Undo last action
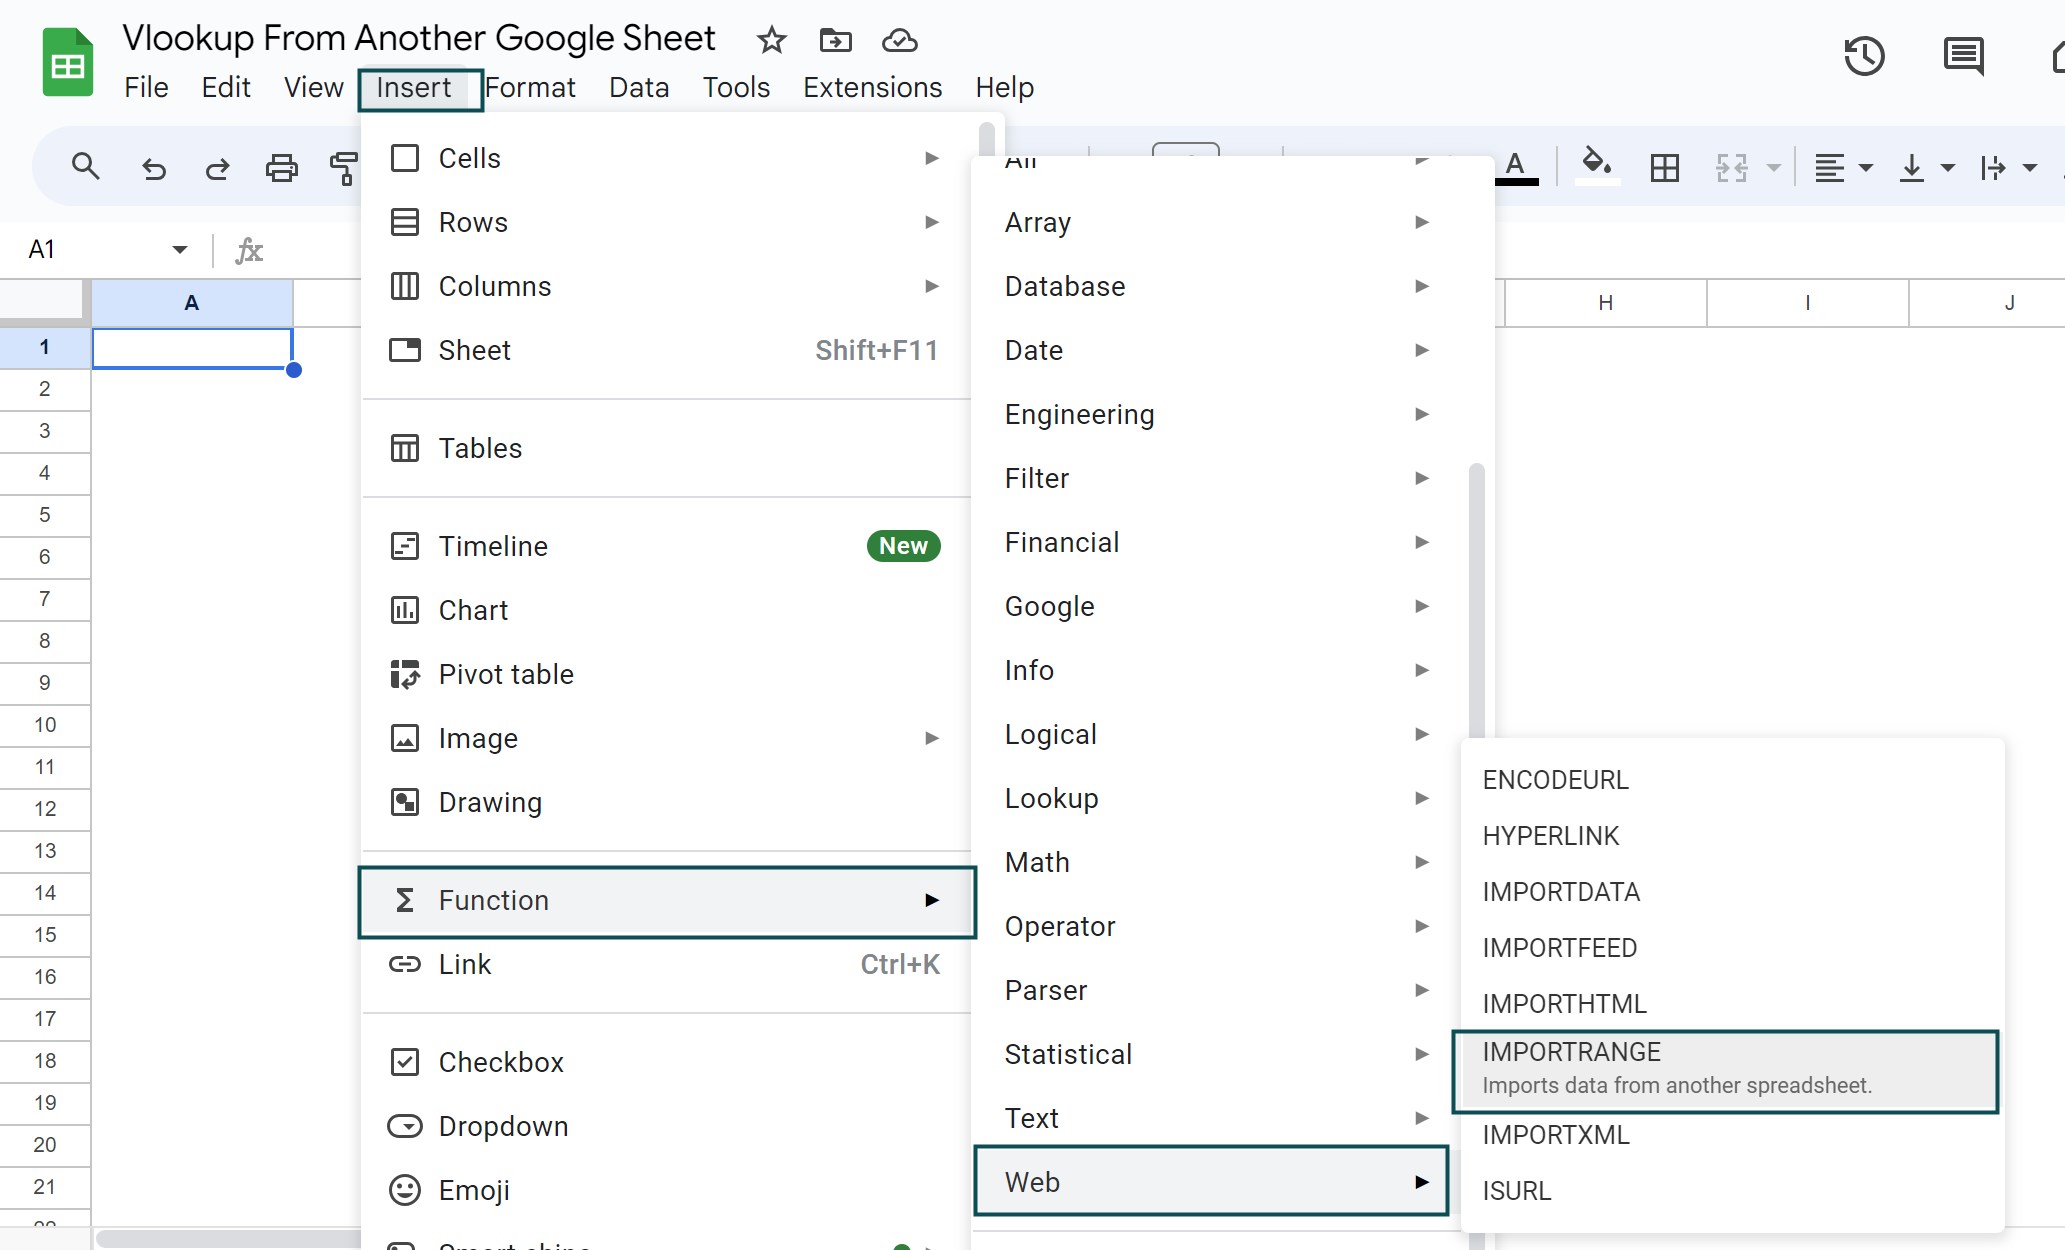The image size is (2065, 1250). click(x=153, y=168)
